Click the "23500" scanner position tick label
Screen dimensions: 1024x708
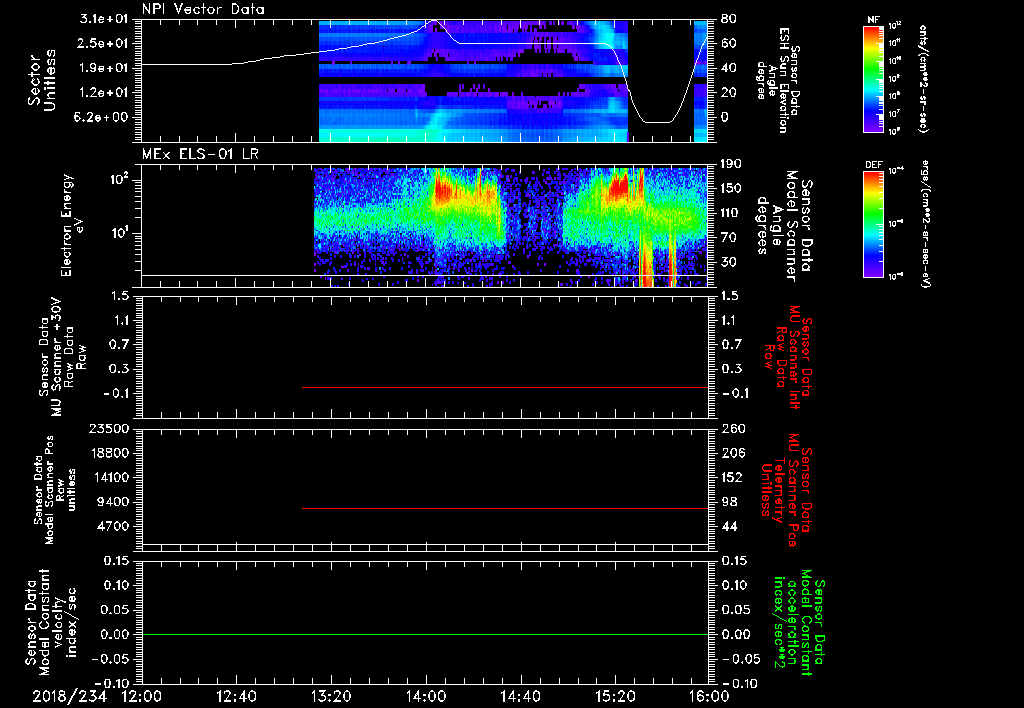click(108, 428)
